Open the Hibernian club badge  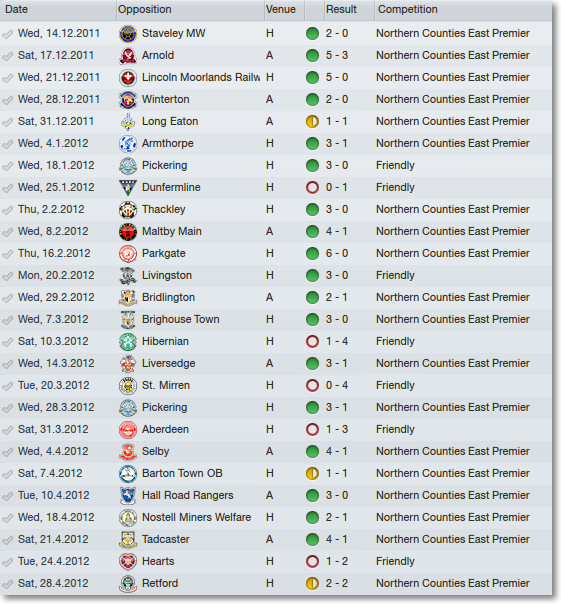128,342
